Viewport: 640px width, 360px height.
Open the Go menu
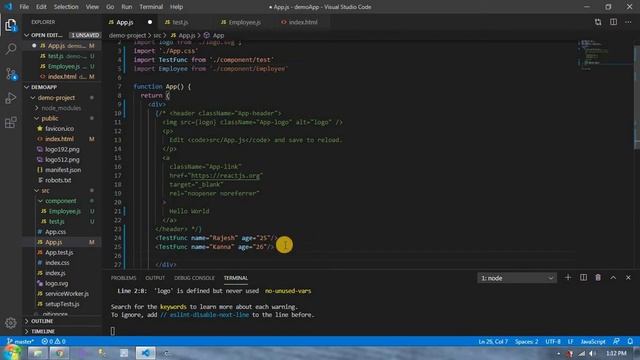point(110,7)
